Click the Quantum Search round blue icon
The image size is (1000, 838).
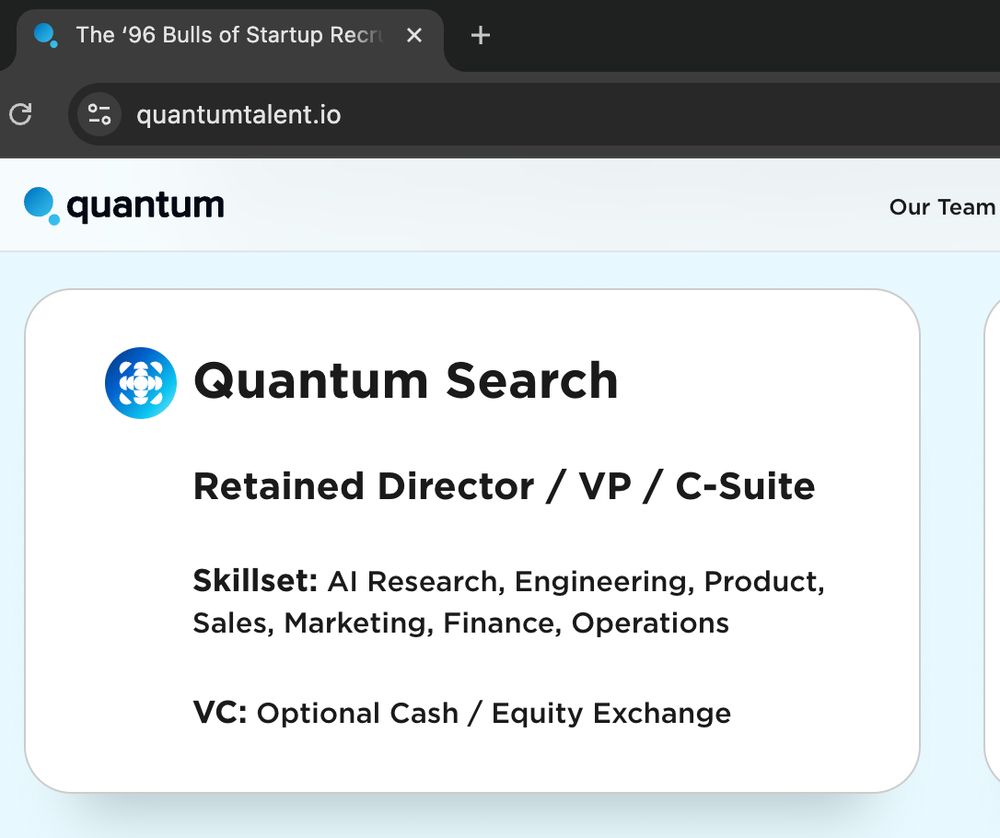tap(141, 383)
